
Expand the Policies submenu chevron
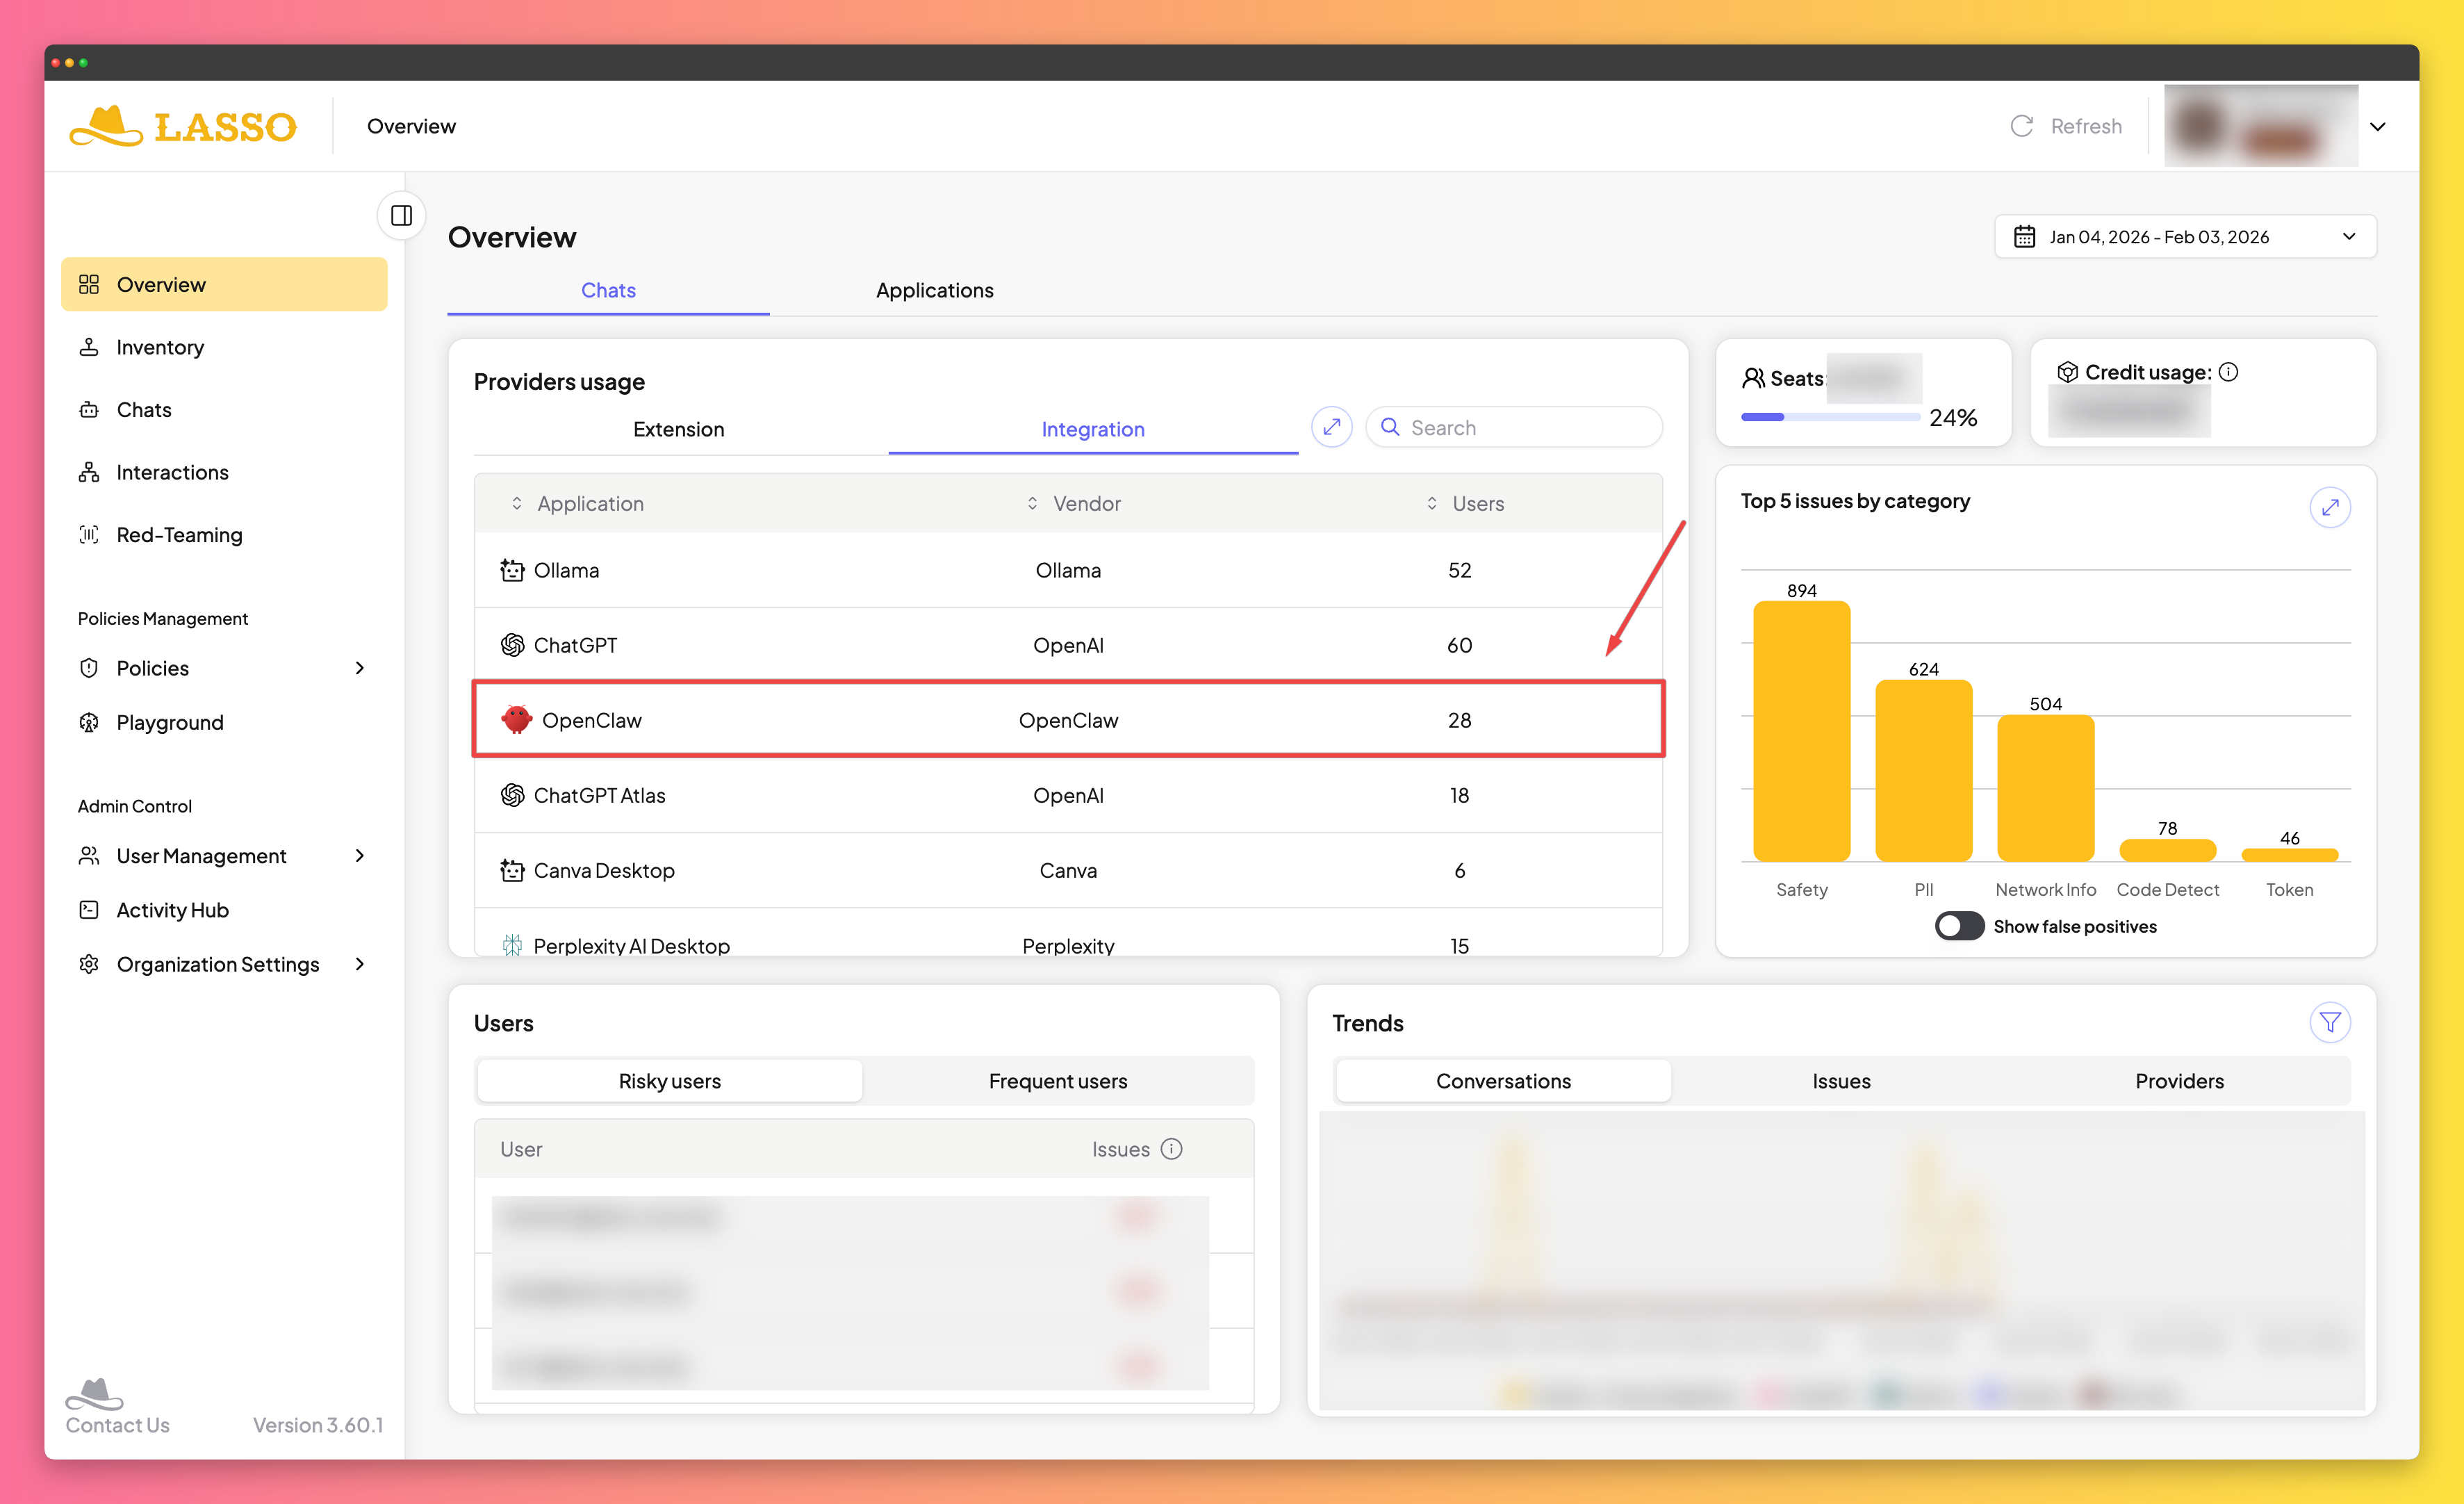point(360,668)
